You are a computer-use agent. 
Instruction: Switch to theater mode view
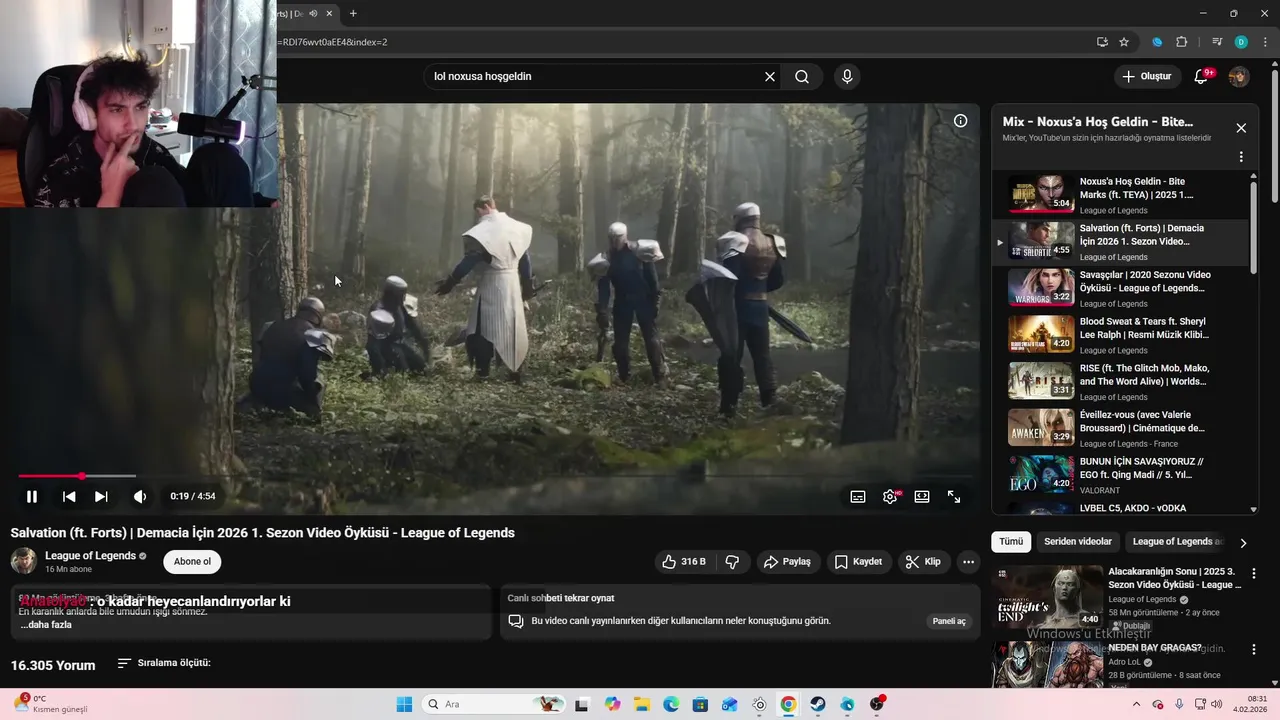pos(922,496)
